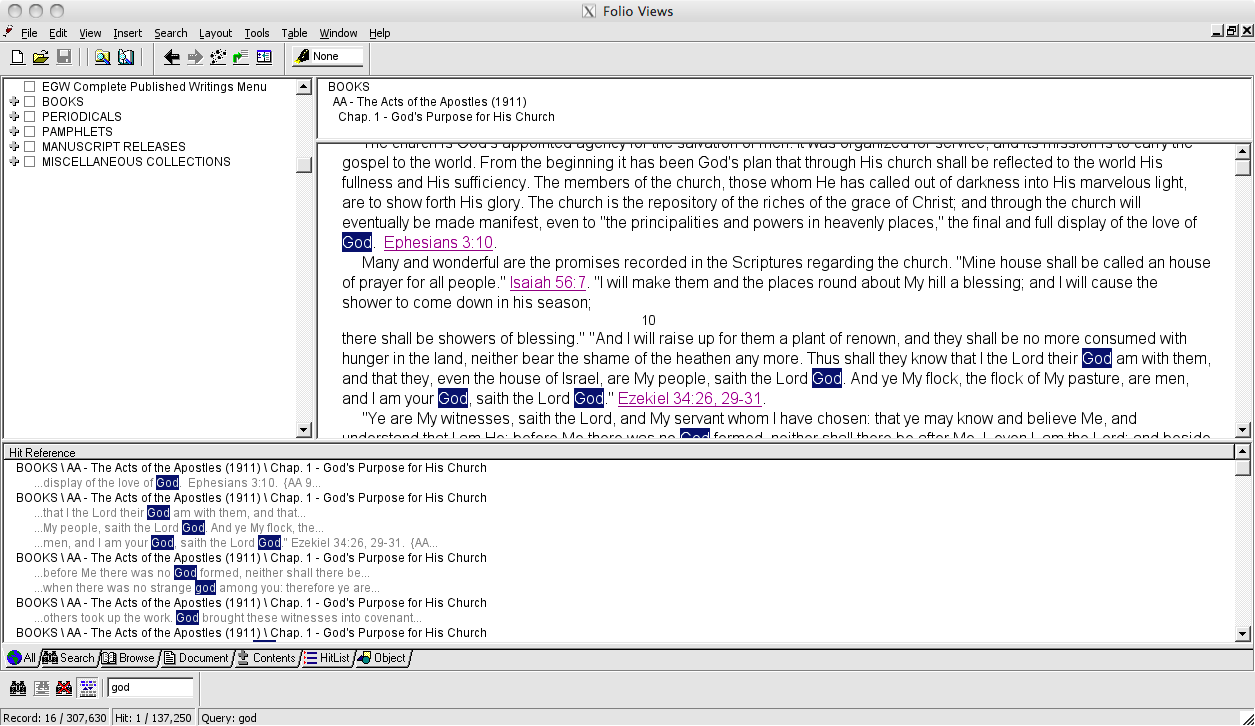
Task: Follow the Ephesians 3:10 link
Action: click(437, 242)
